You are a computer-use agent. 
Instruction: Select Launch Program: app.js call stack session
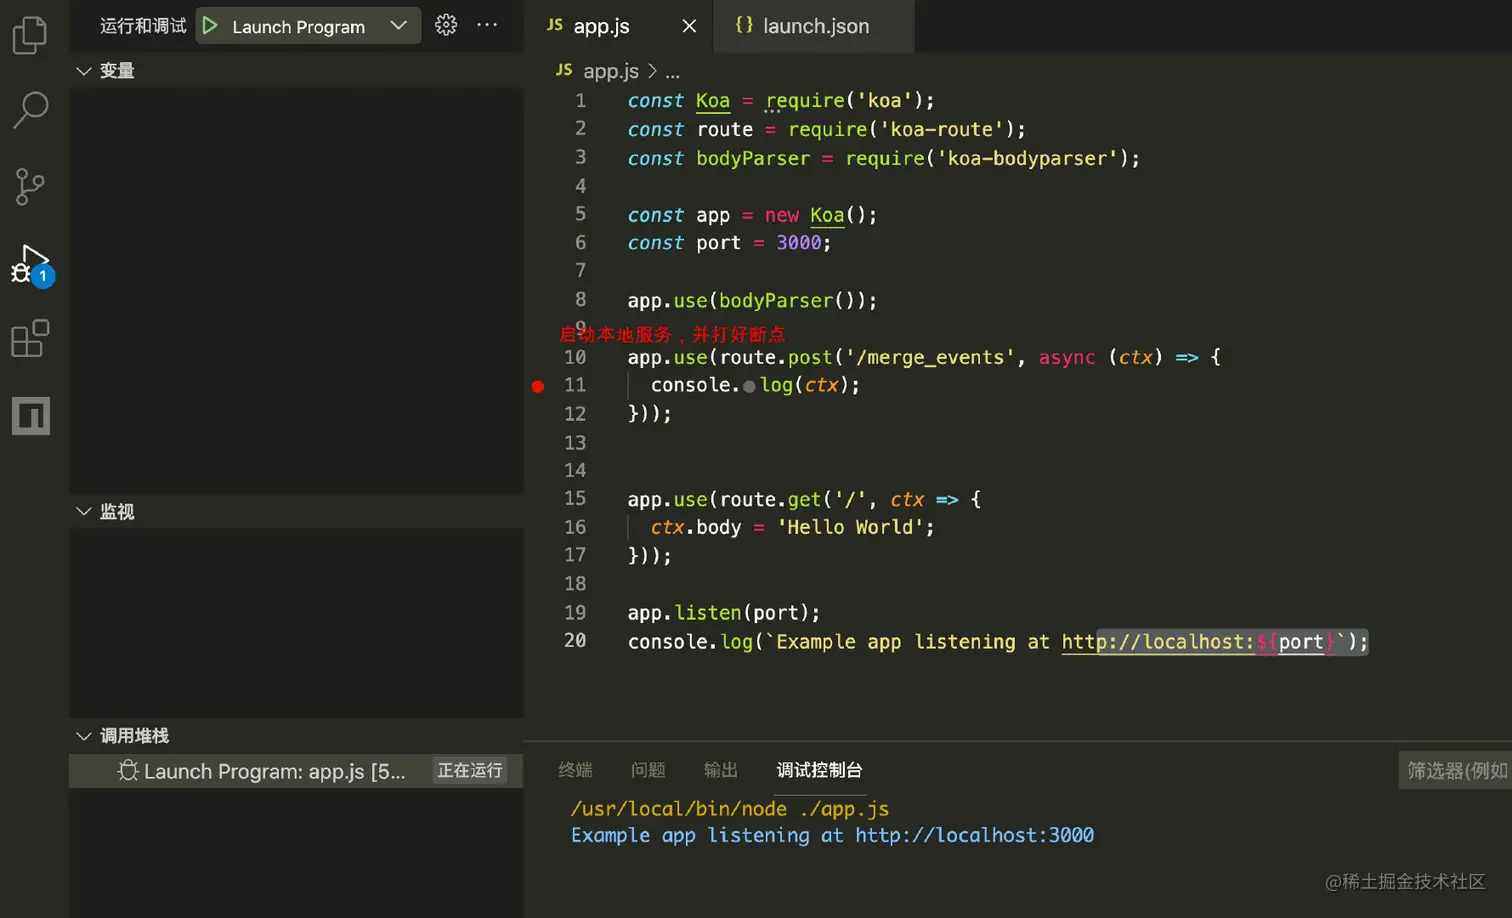coord(296,771)
